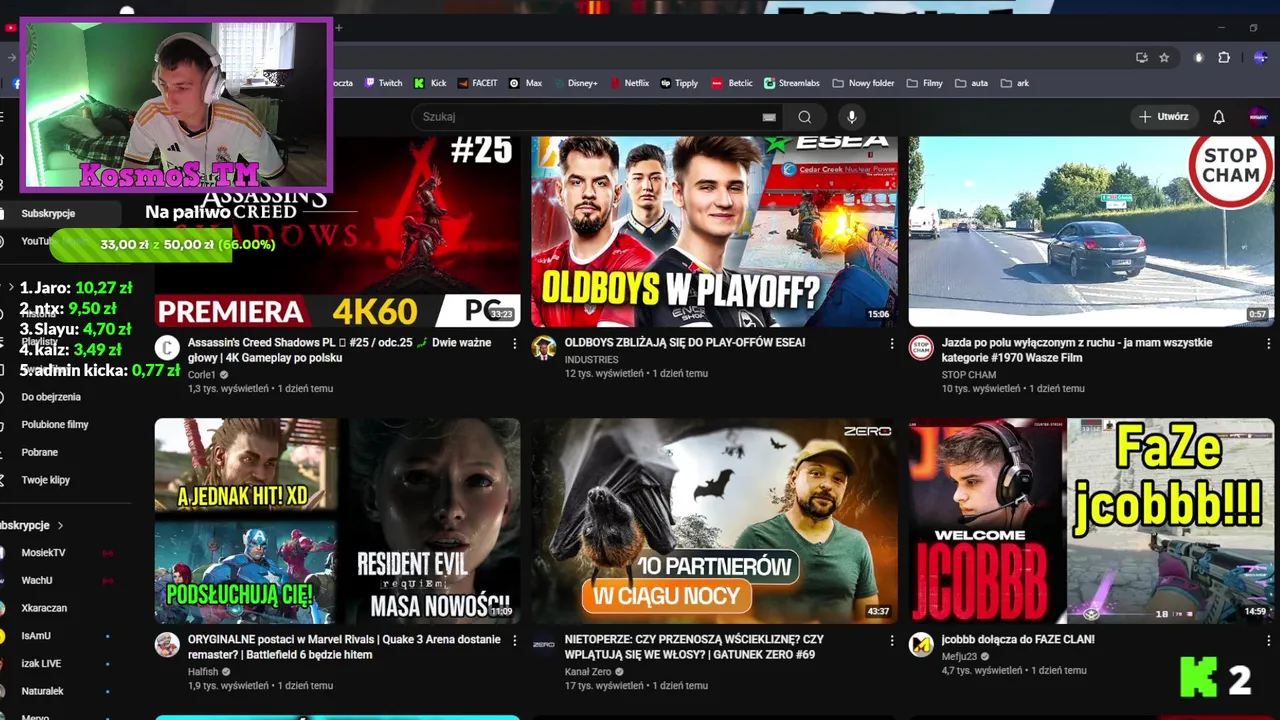Open options menu for Jazda po polu video
This screenshot has width=1280, height=720.
click(x=1268, y=343)
